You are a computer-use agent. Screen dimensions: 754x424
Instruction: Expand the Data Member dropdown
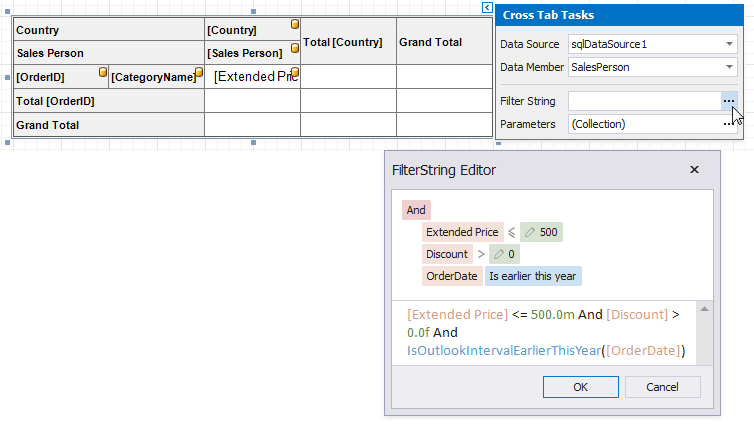[x=729, y=68]
